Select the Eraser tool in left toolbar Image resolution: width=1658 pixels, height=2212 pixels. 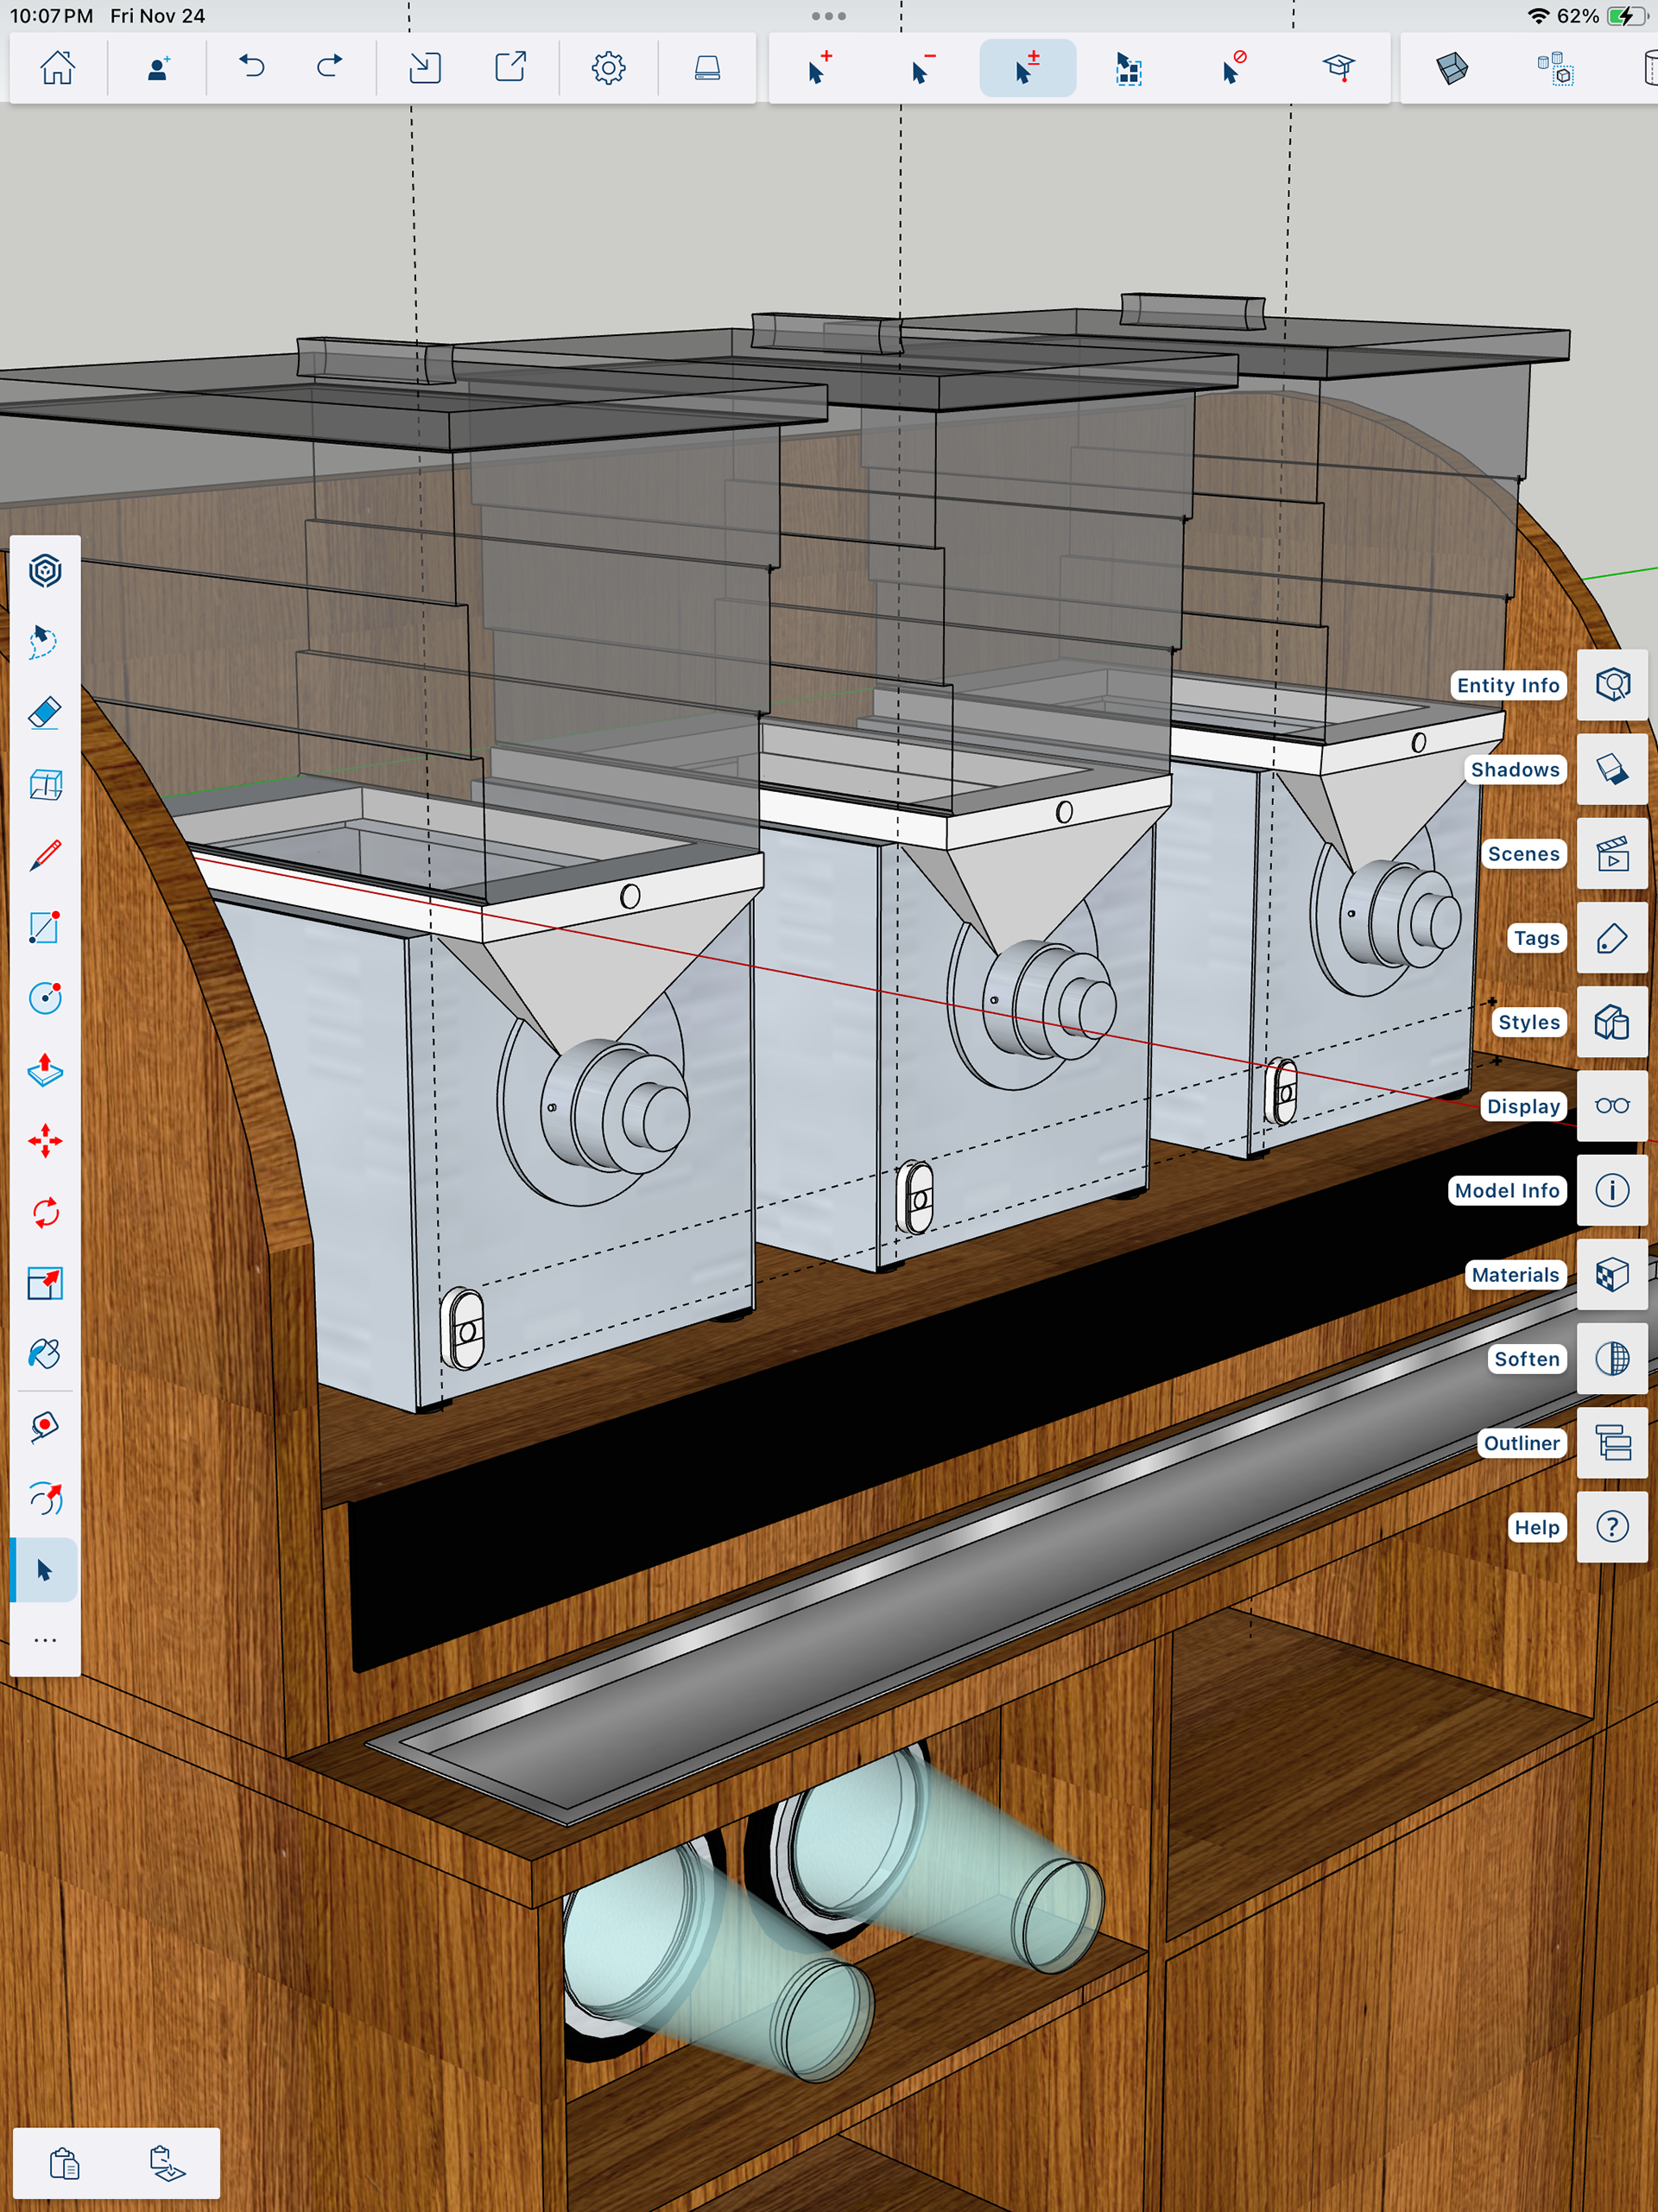[x=45, y=713]
